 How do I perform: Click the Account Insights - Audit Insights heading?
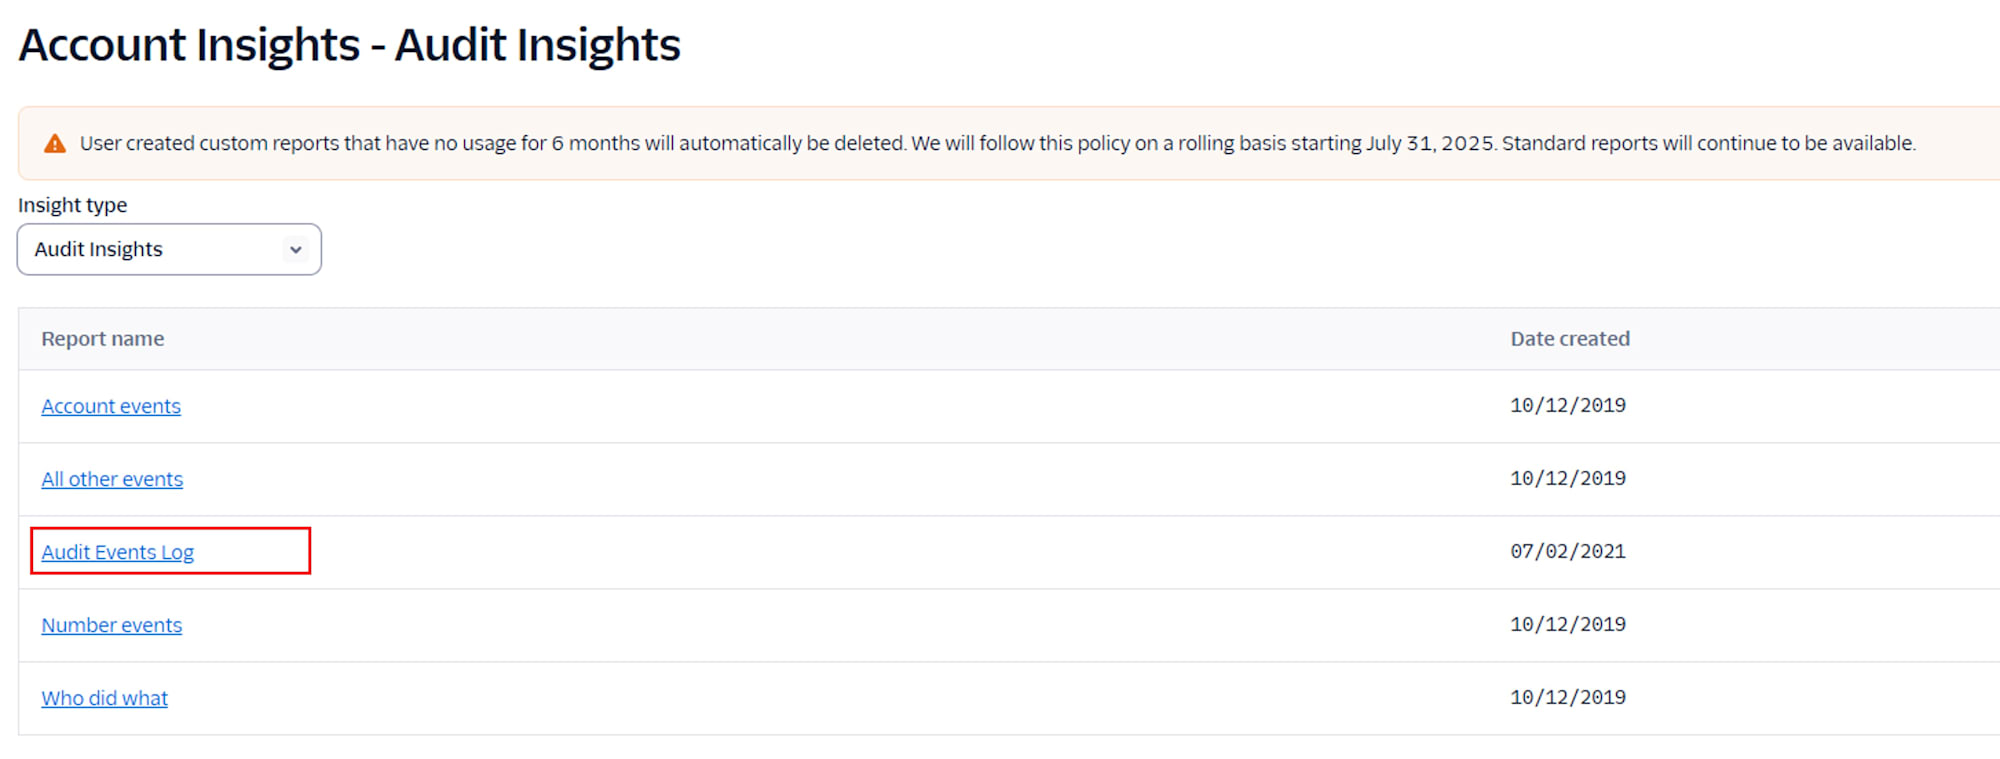350,45
